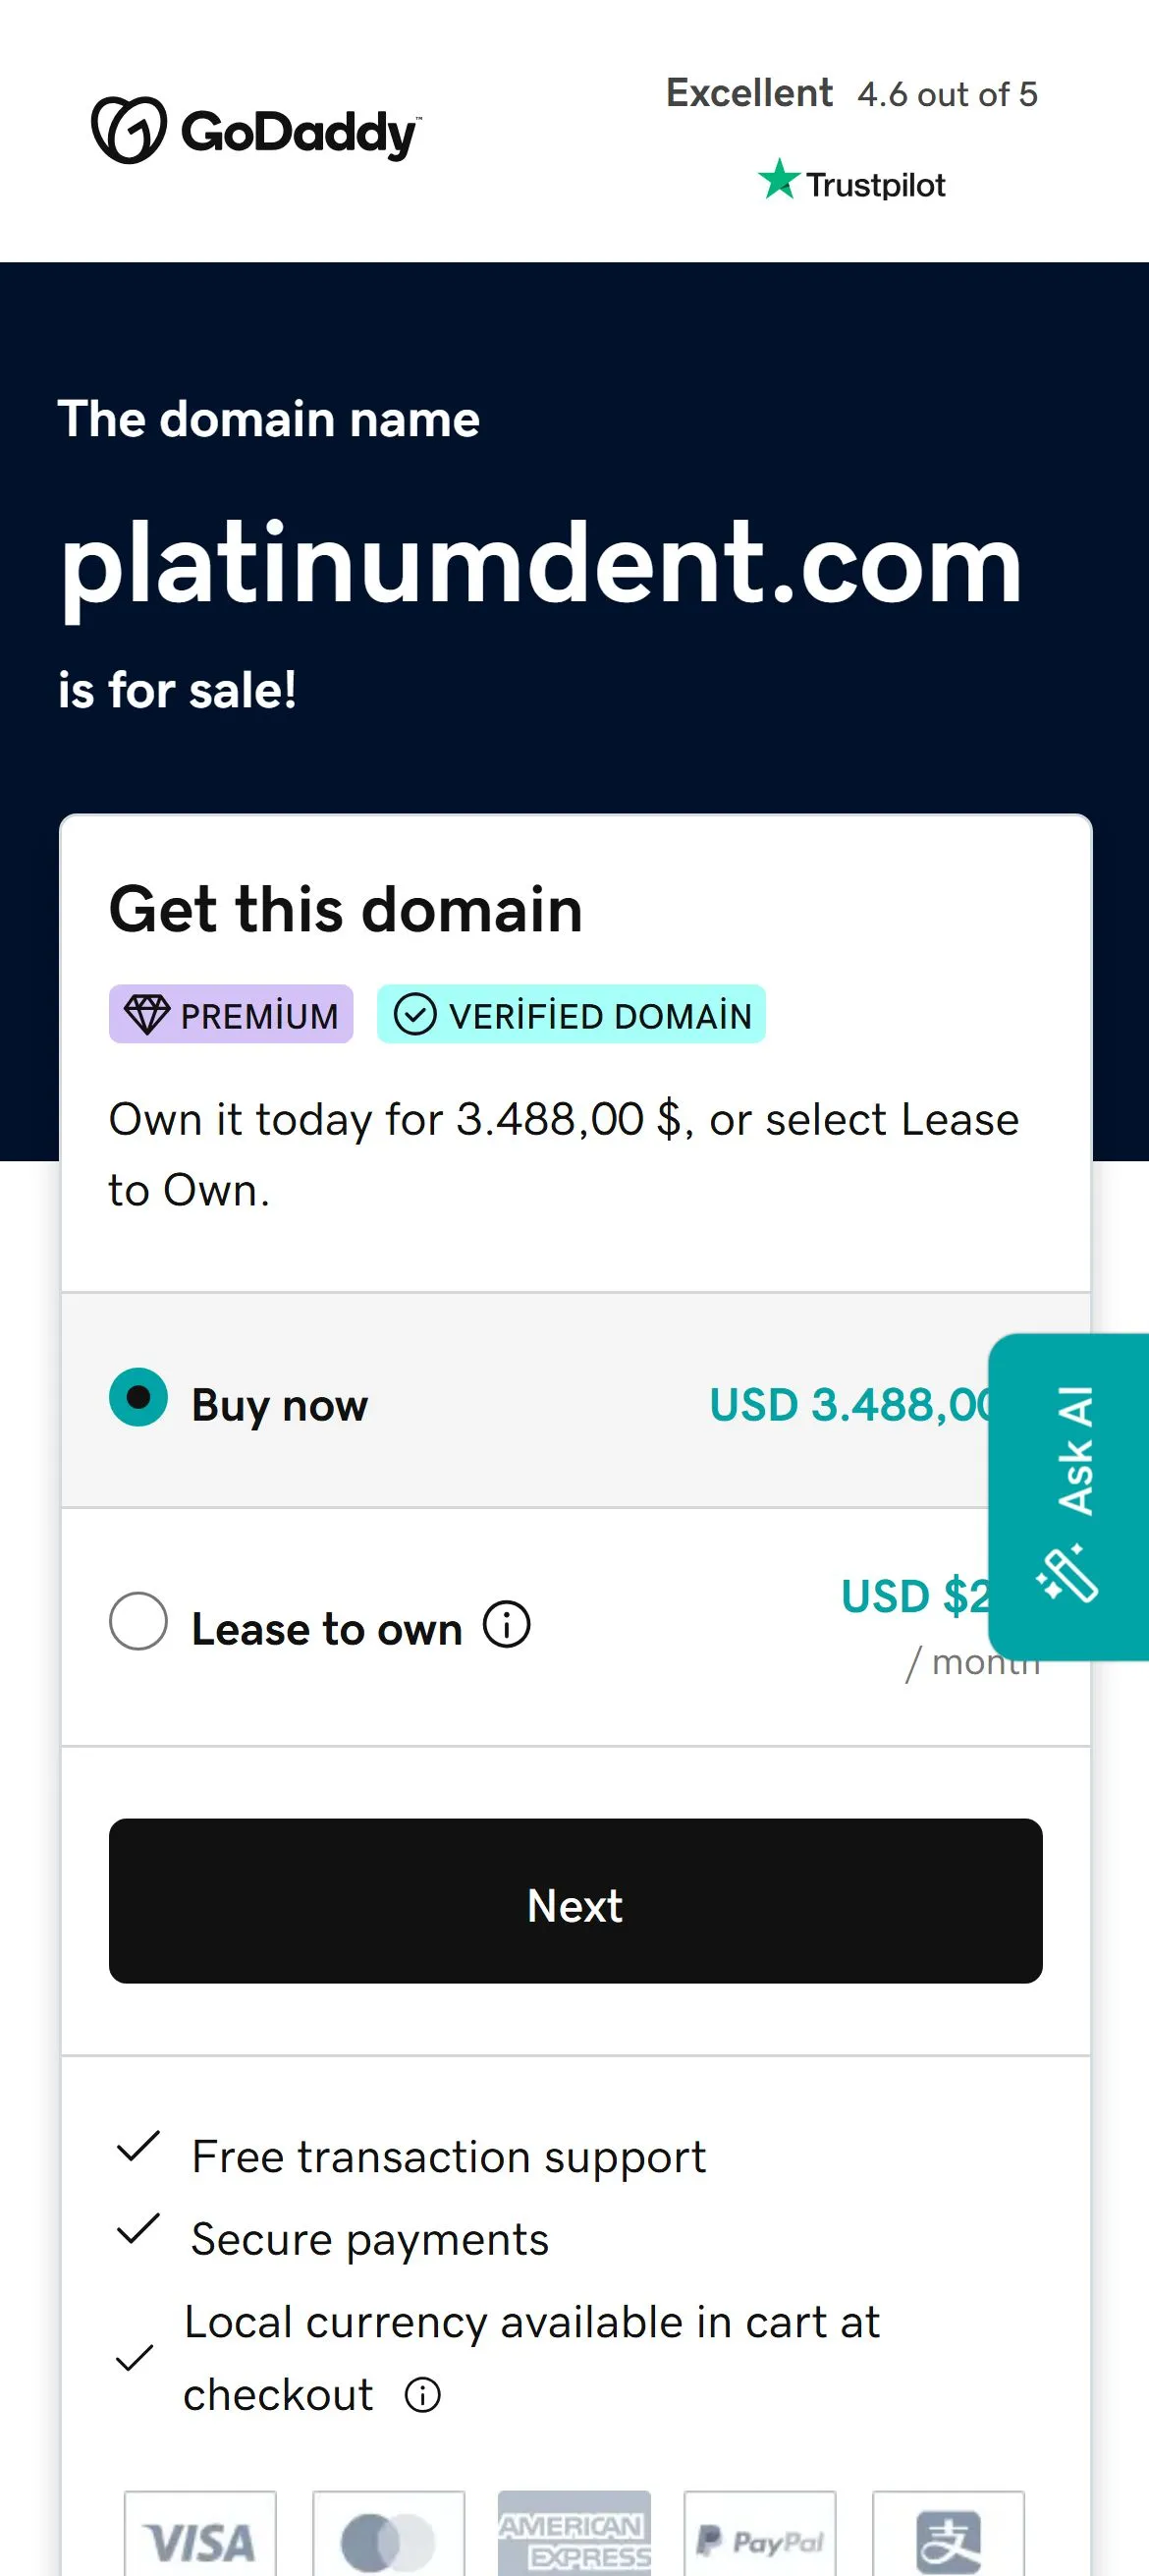Screen dimensions: 1149x2576
Task: Click the Lease to own monthly price
Action: [x=914, y=1597]
